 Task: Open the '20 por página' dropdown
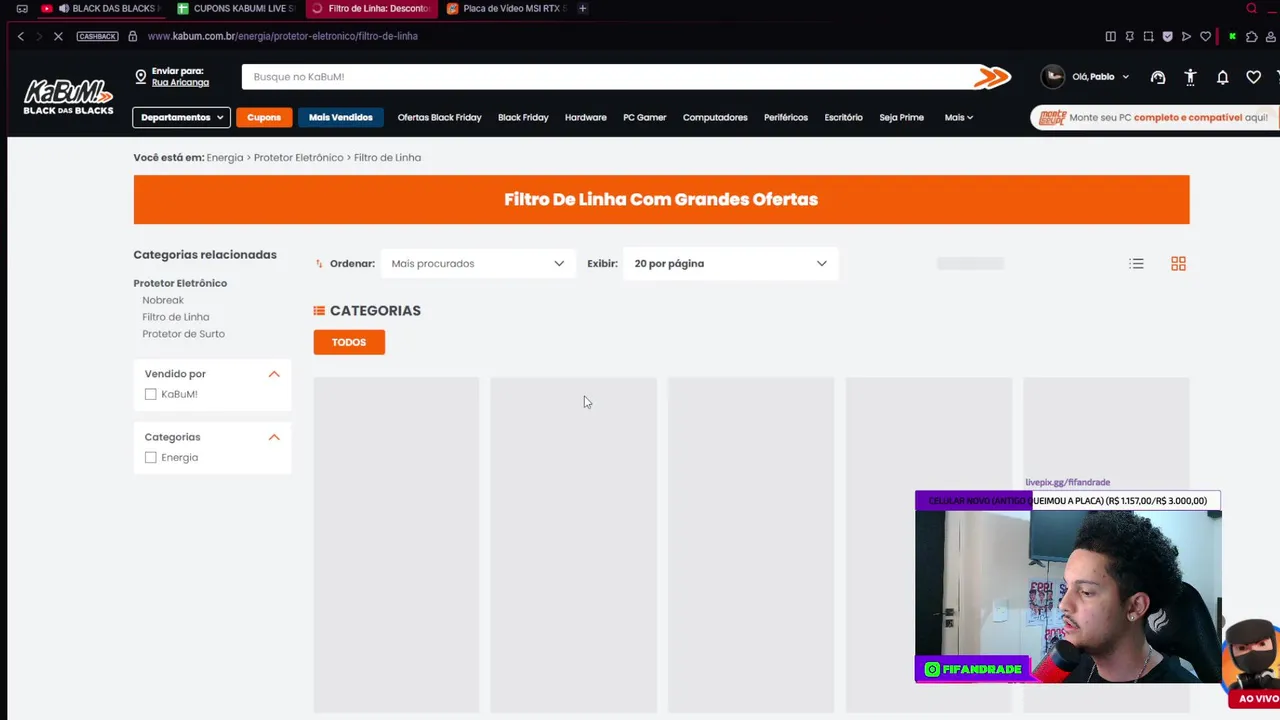pos(730,263)
